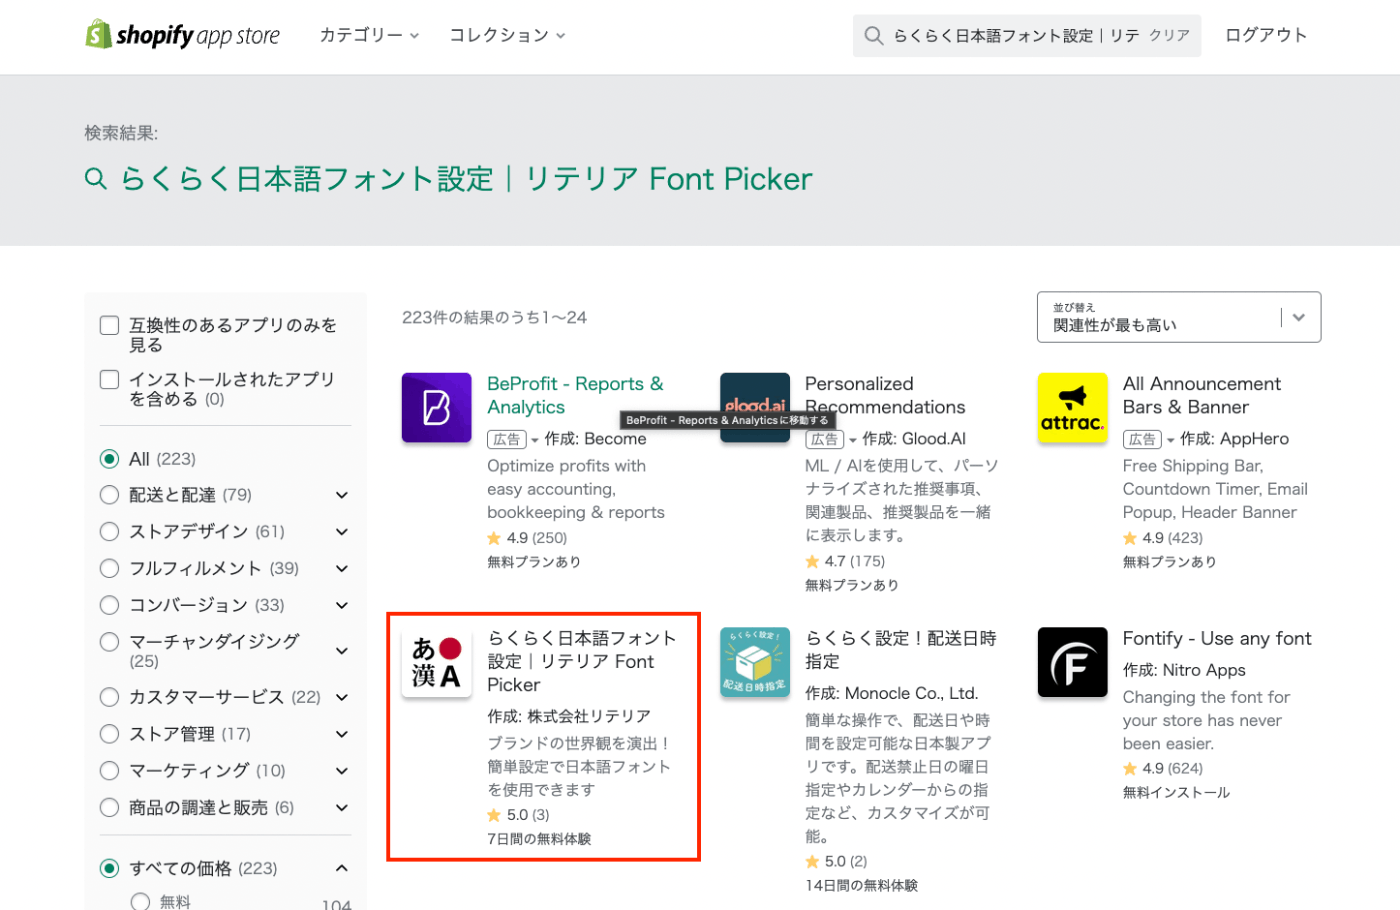Open the リテリア Font Picker app icon
This screenshot has height=910, width=1400.
coord(436,662)
